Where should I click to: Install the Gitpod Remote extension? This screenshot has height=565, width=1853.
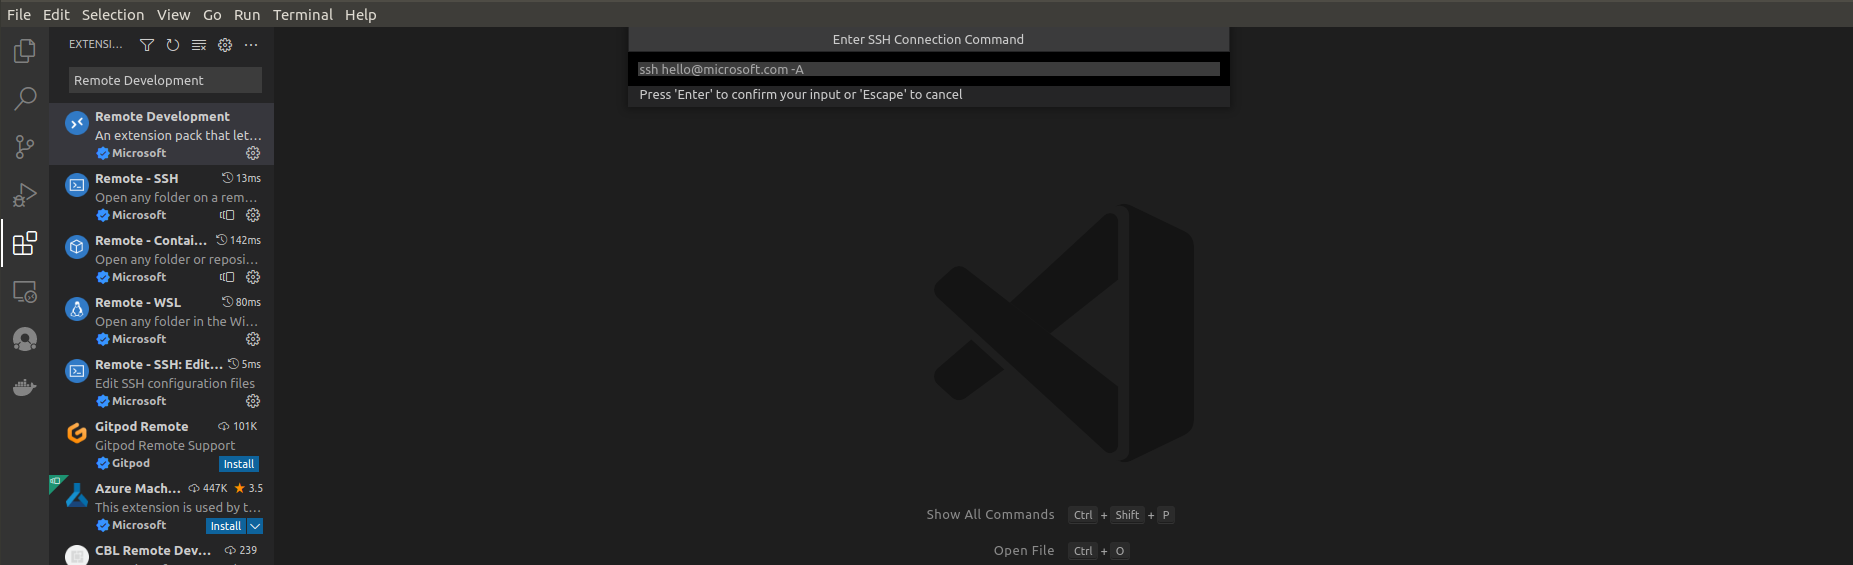[x=239, y=464]
